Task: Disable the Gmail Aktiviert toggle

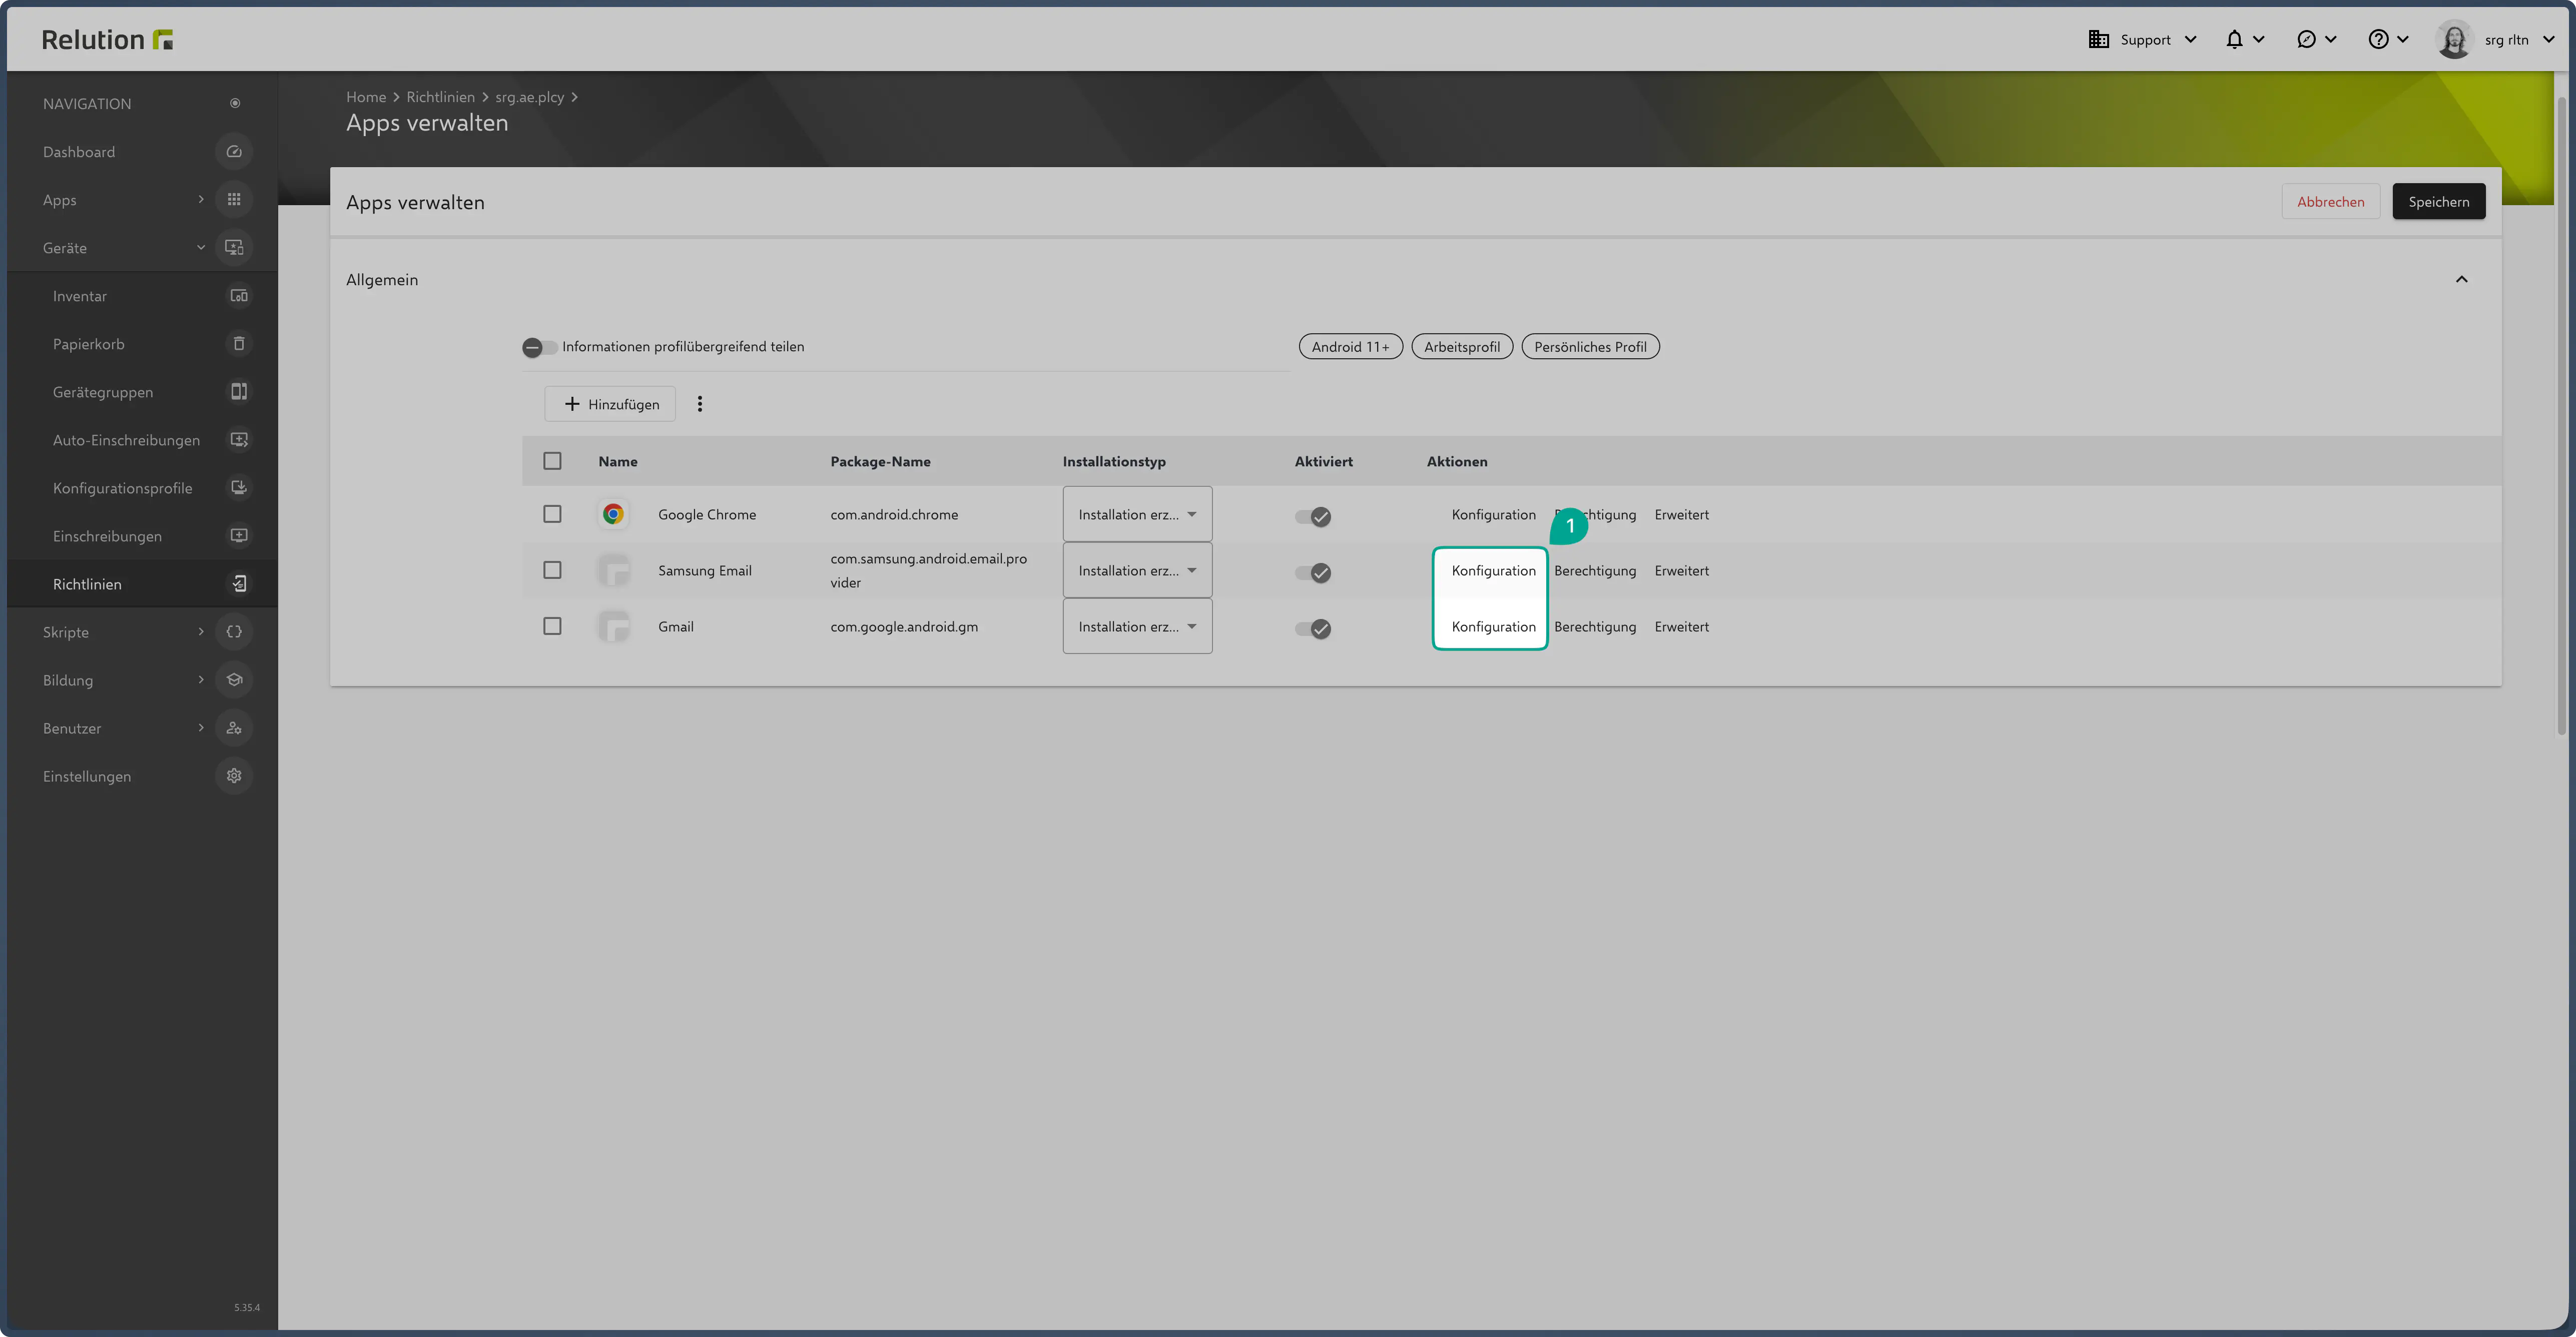Action: point(1313,628)
